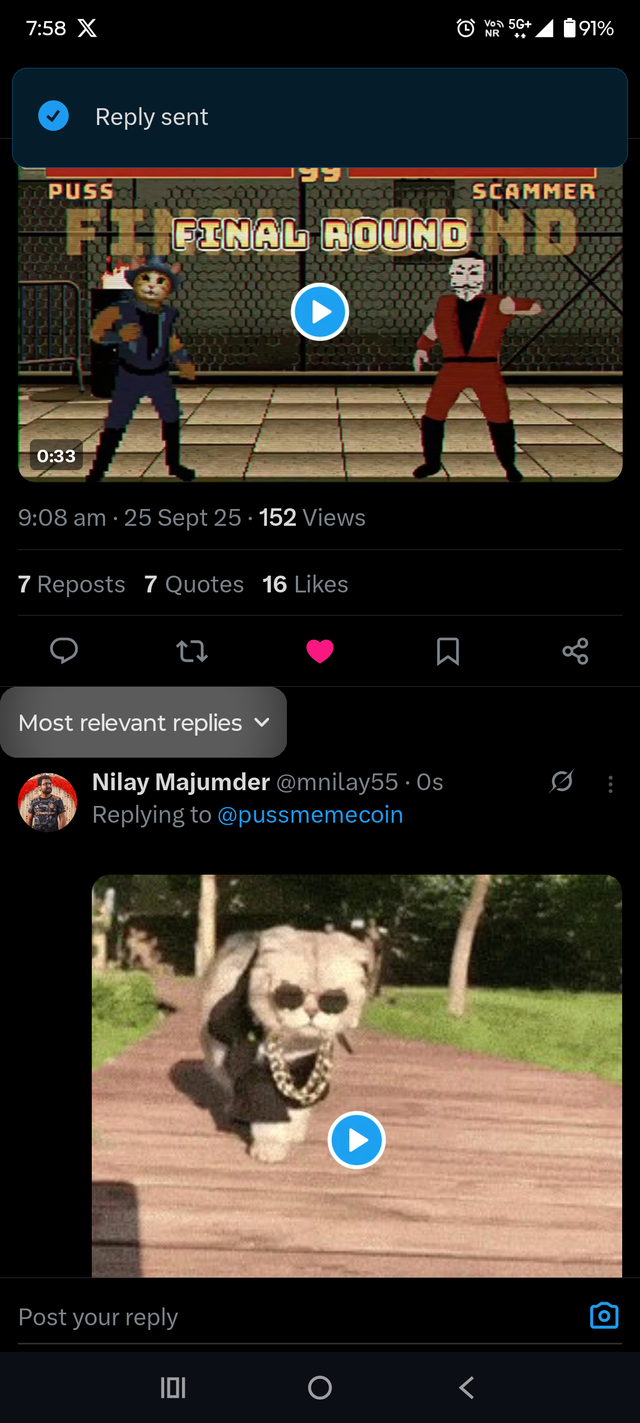The width and height of the screenshot is (640, 1423).
Task: Attach a photo with camera icon
Action: [x=604, y=1316]
